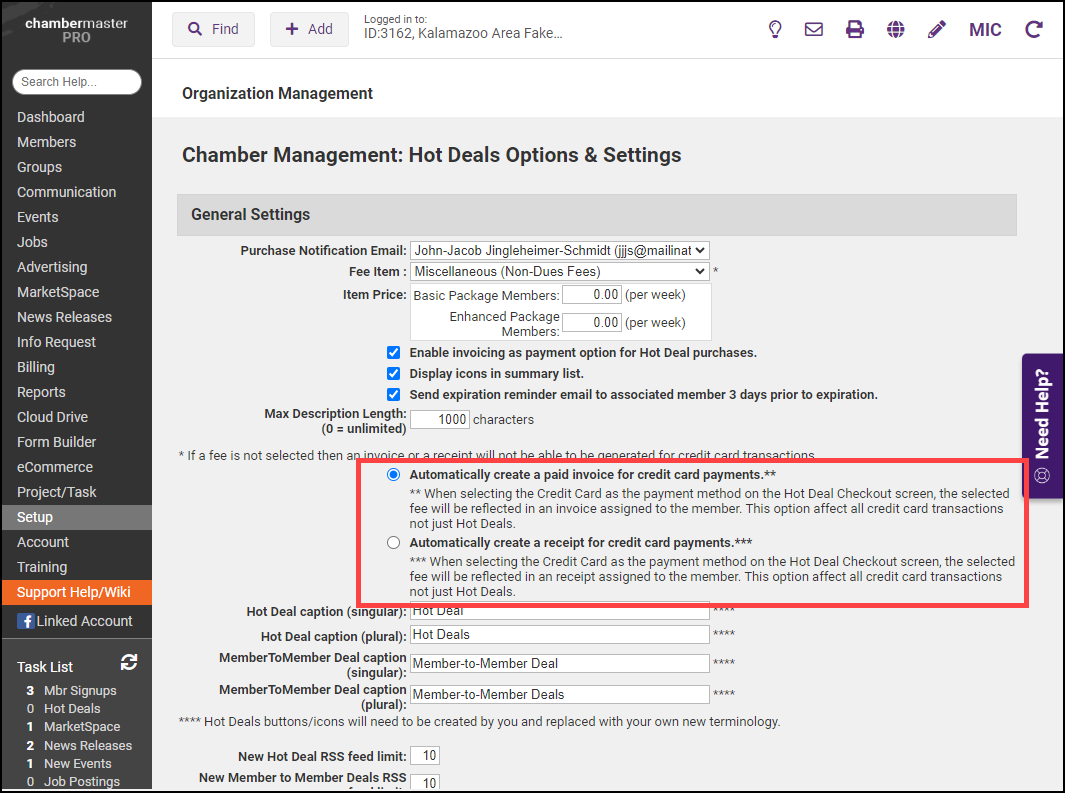Click Basic Package Members price field

pos(592,295)
